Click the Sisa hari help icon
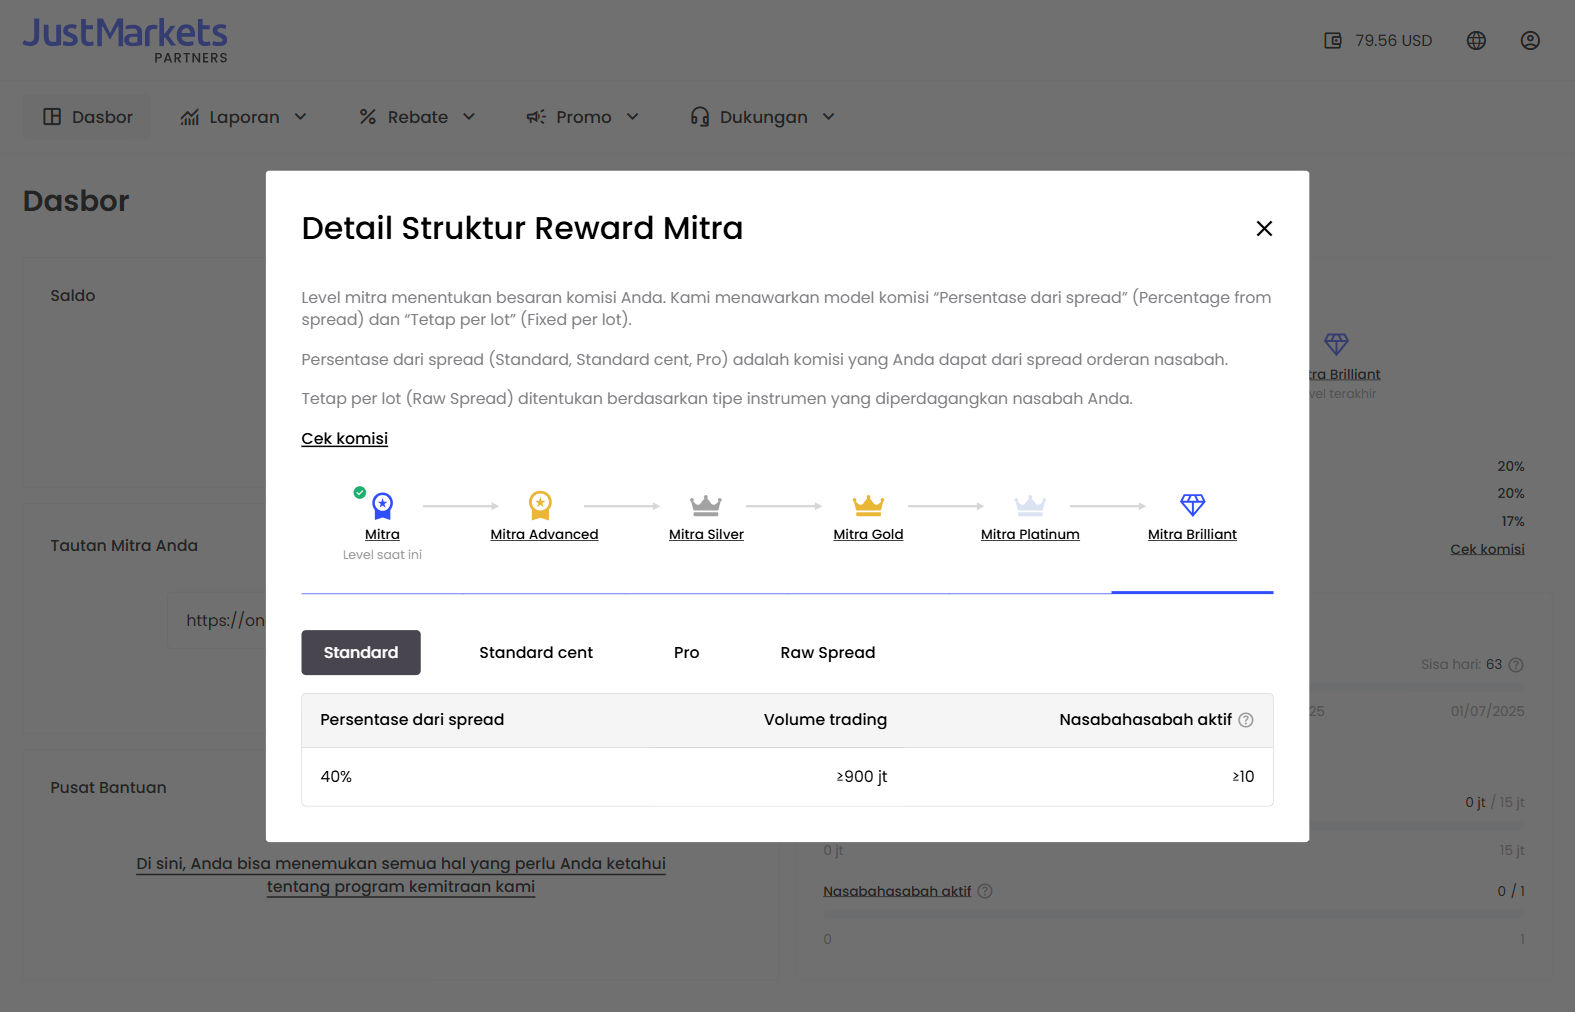The image size is (1575, 1012). (x=1516, y=665)
